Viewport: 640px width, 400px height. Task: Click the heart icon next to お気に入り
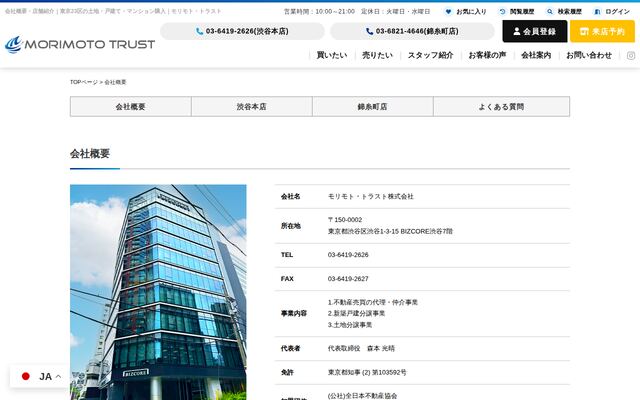pos(448,11)
